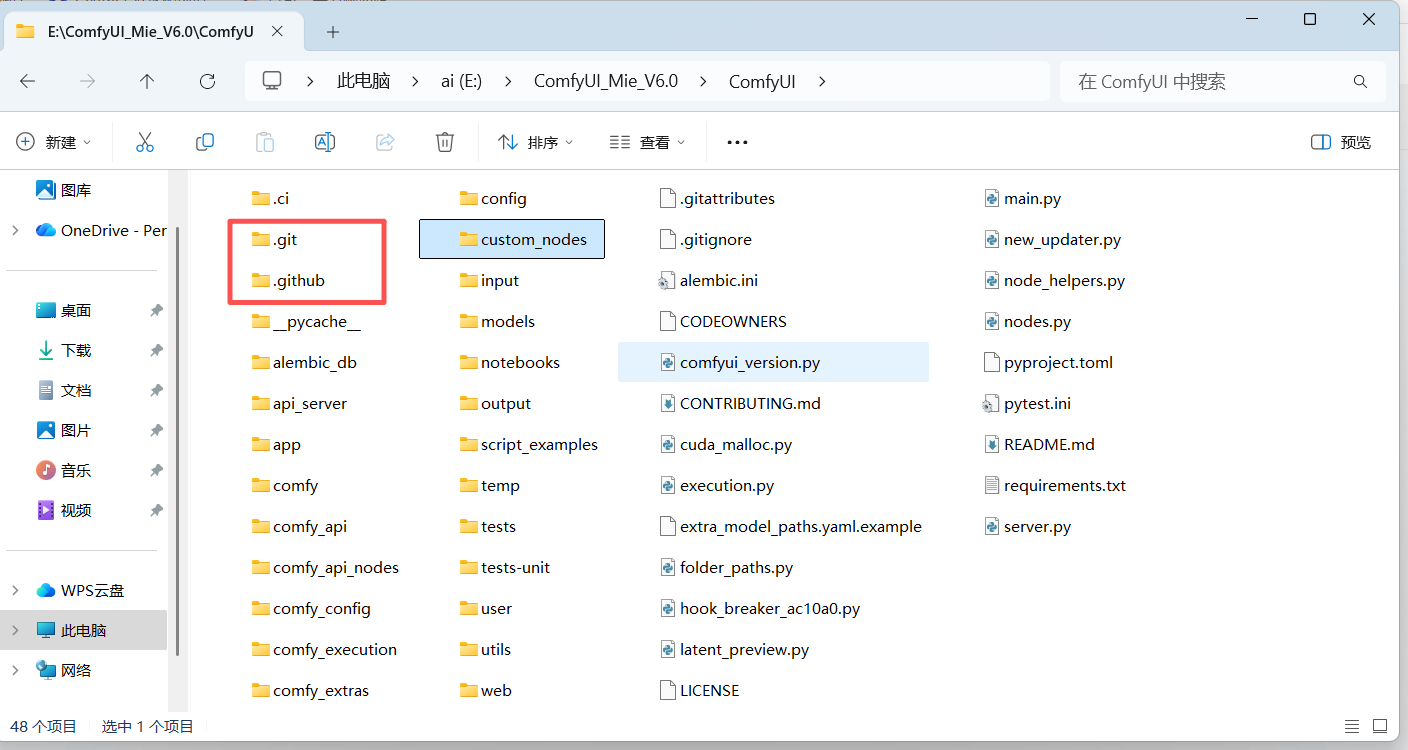Select comfyui_version.py file

click(x=773, y=362)
